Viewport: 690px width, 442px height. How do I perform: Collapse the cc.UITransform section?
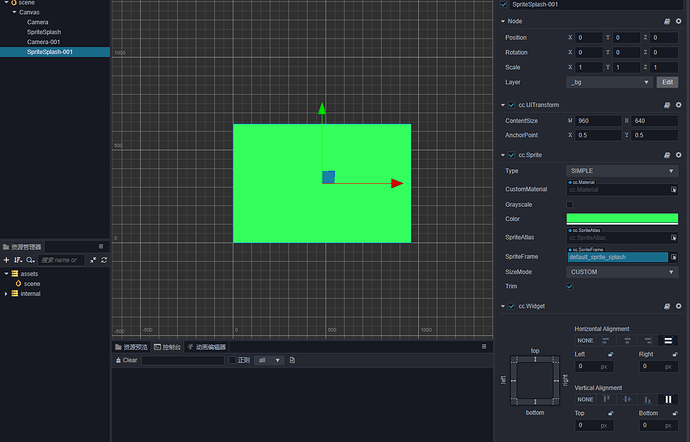(x=503, y=105)
